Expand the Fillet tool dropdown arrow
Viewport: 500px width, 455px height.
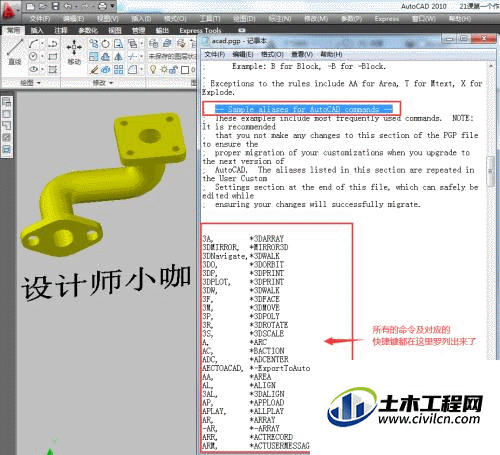141,69
